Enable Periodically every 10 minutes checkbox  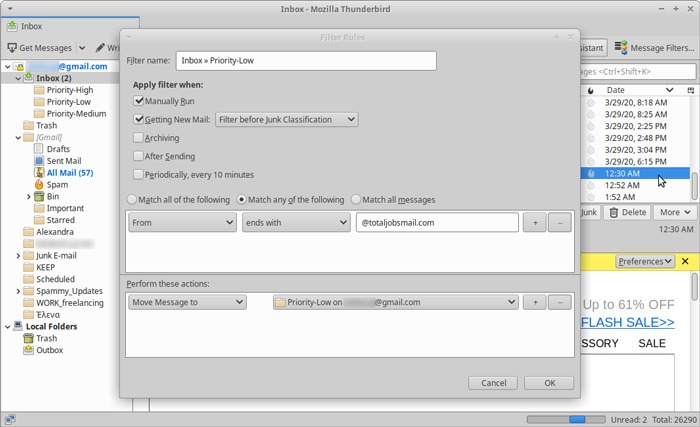138,174
